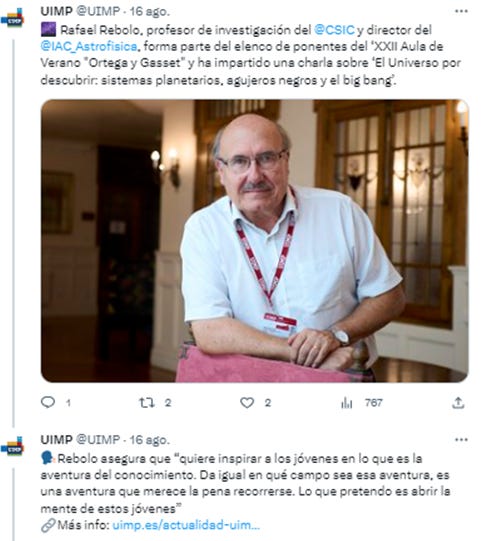Click the reply icon under first tweet

click(x=48, y=402)
